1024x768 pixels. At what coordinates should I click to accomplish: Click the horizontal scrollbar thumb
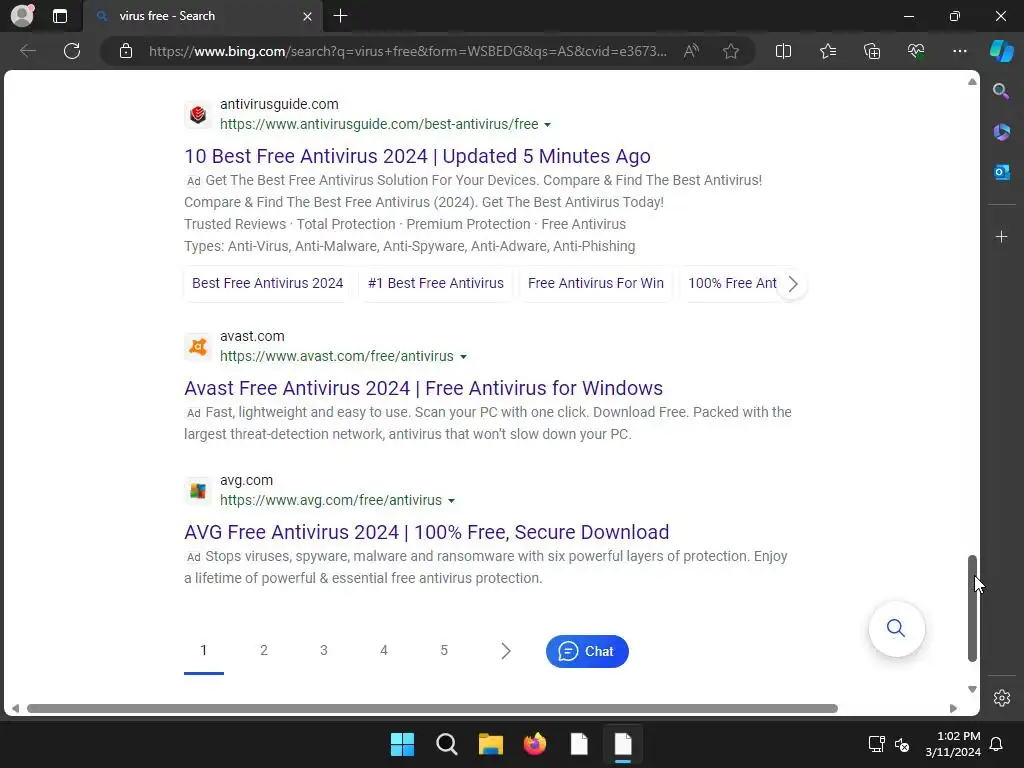(432, 709)
